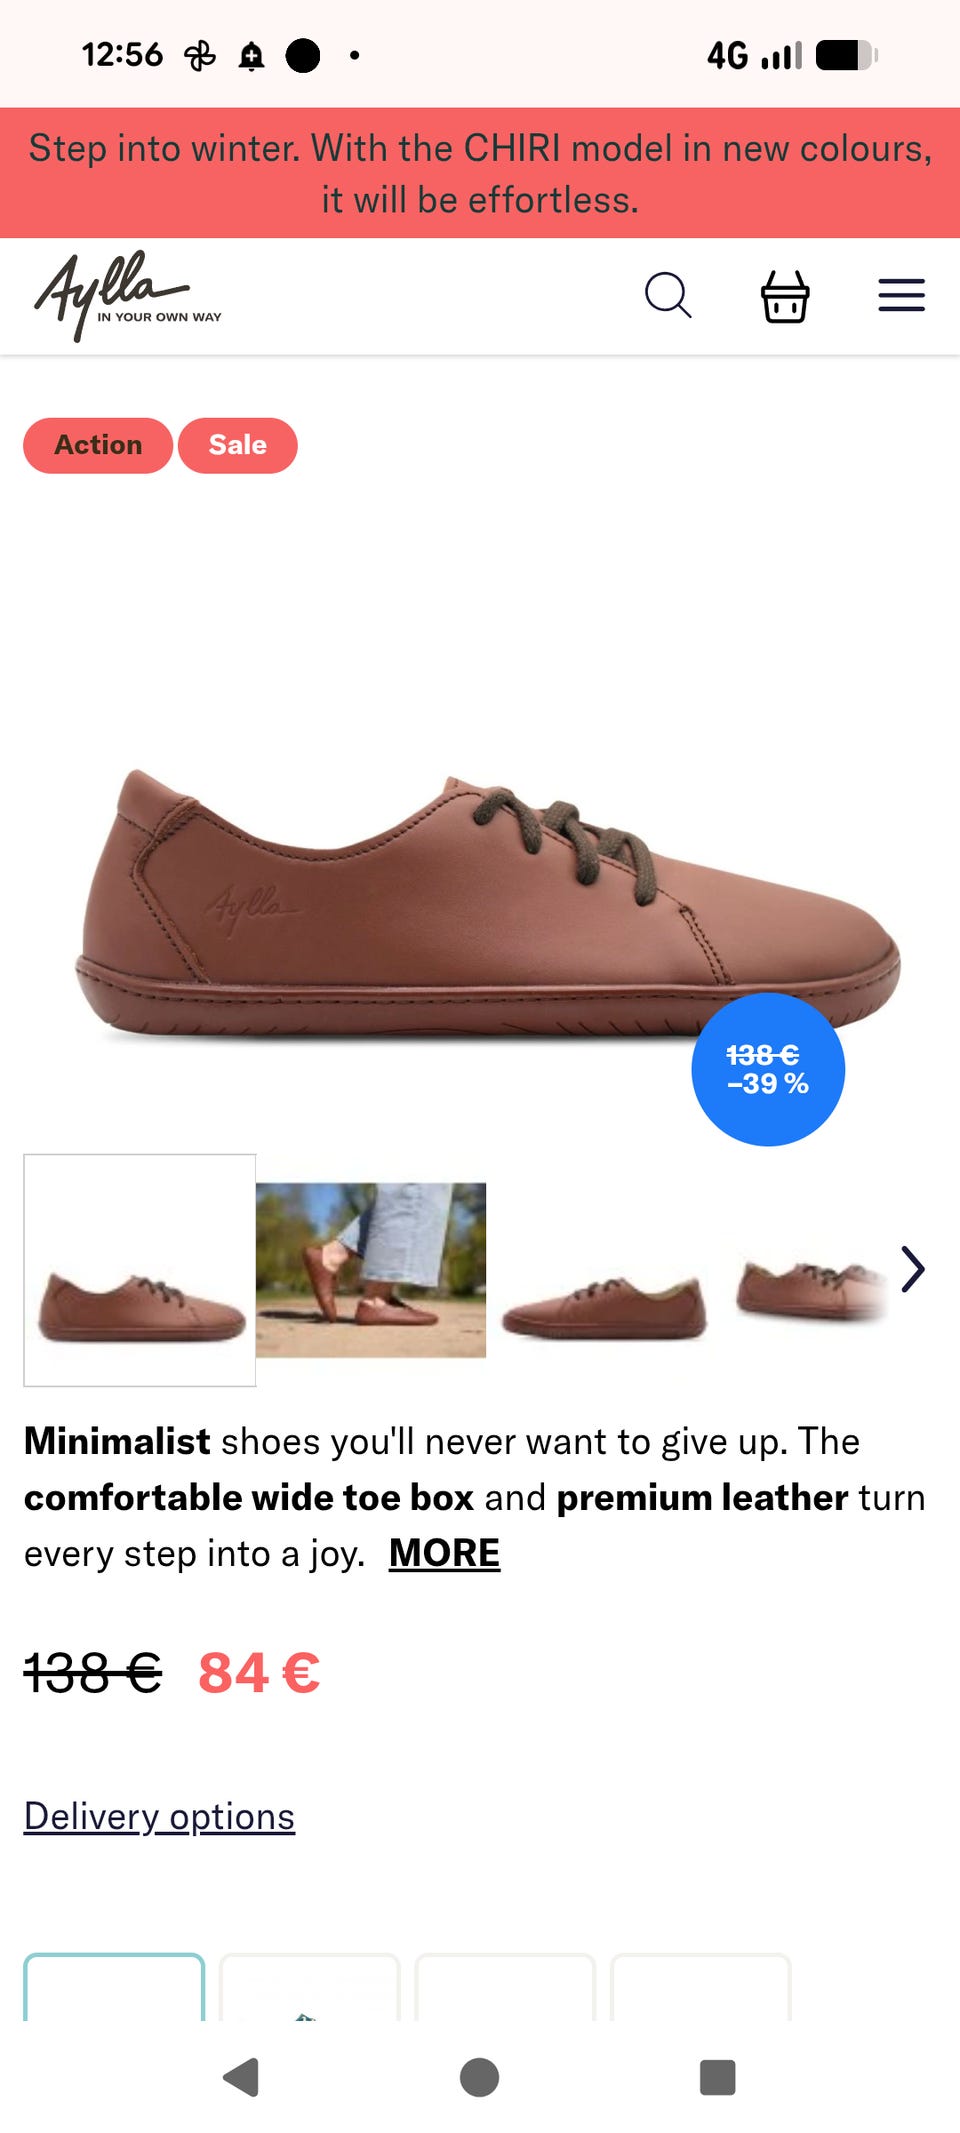This screenshot has width=960, height=2133.
Task: Tap the Aylla logo in header
Action: (127, 296)
